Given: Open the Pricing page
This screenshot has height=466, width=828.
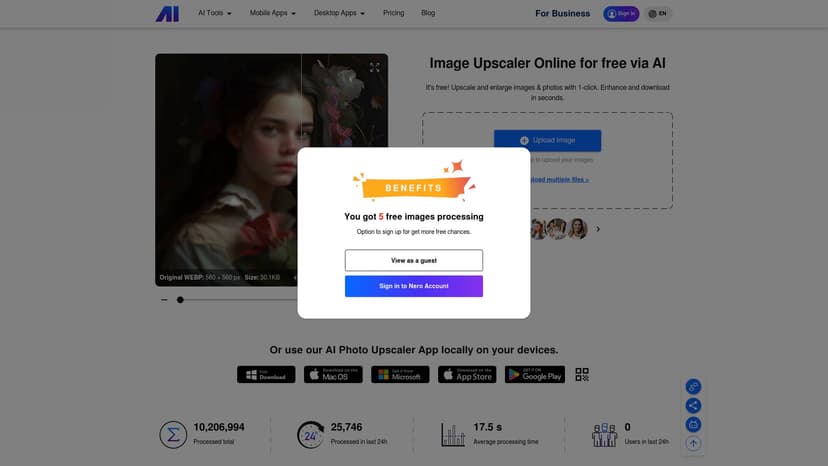Looking at the screenshot, I should (x=393, y=13).
